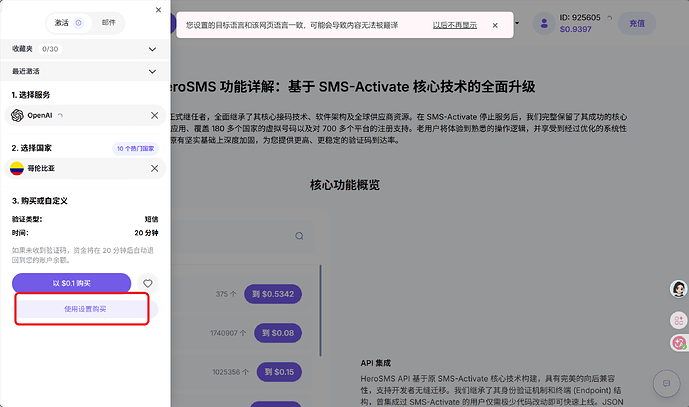Viewport: 689px width, 407px height.
Task: Click the 0/30 favorites counter
Action: coord(50,49)
